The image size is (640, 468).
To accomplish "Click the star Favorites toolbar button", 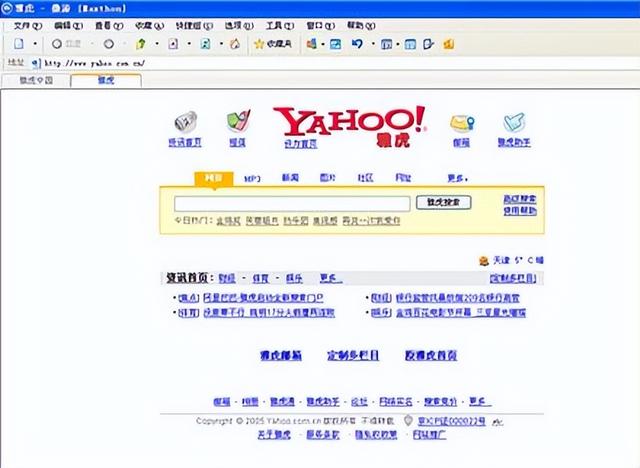I will pos(272,44).
